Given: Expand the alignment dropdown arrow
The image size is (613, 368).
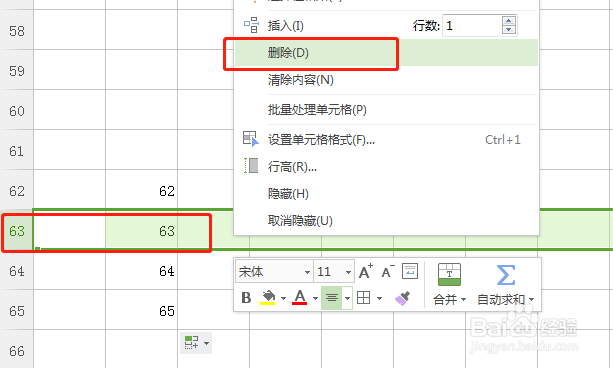Looking at the screenshot, I should pos(347,298).
